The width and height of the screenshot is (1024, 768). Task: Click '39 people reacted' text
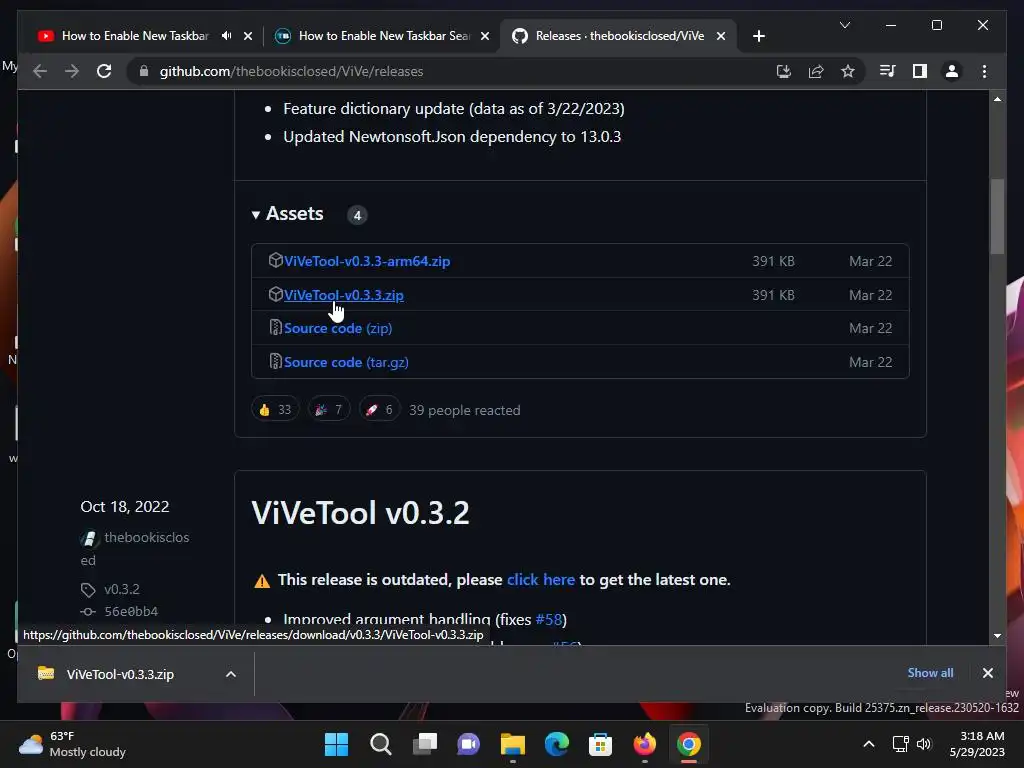pyautogui.click(x=464, y=410)
